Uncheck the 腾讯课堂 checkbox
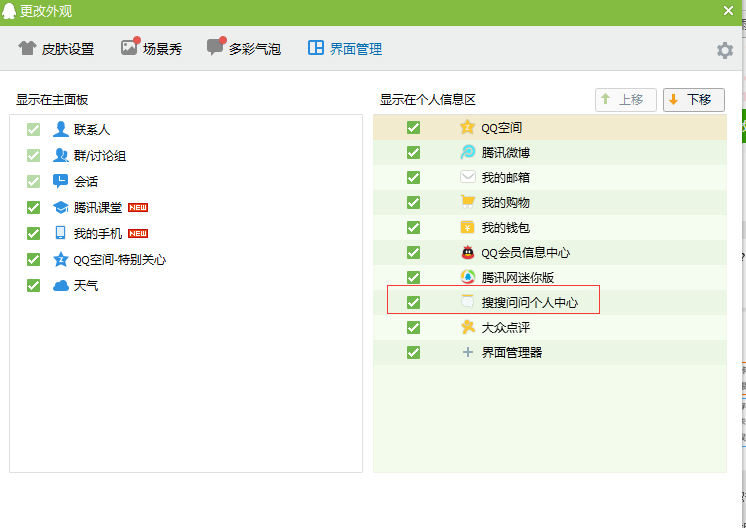Screen dimensions: 746x528 click(x=34, y=207)
